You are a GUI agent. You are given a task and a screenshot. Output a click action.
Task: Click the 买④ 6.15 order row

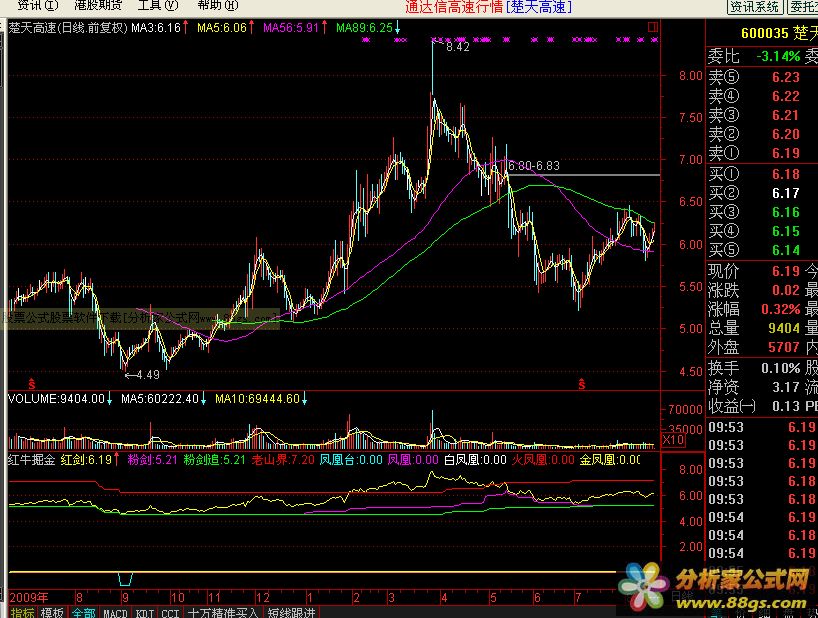click(x=762, y=231)
